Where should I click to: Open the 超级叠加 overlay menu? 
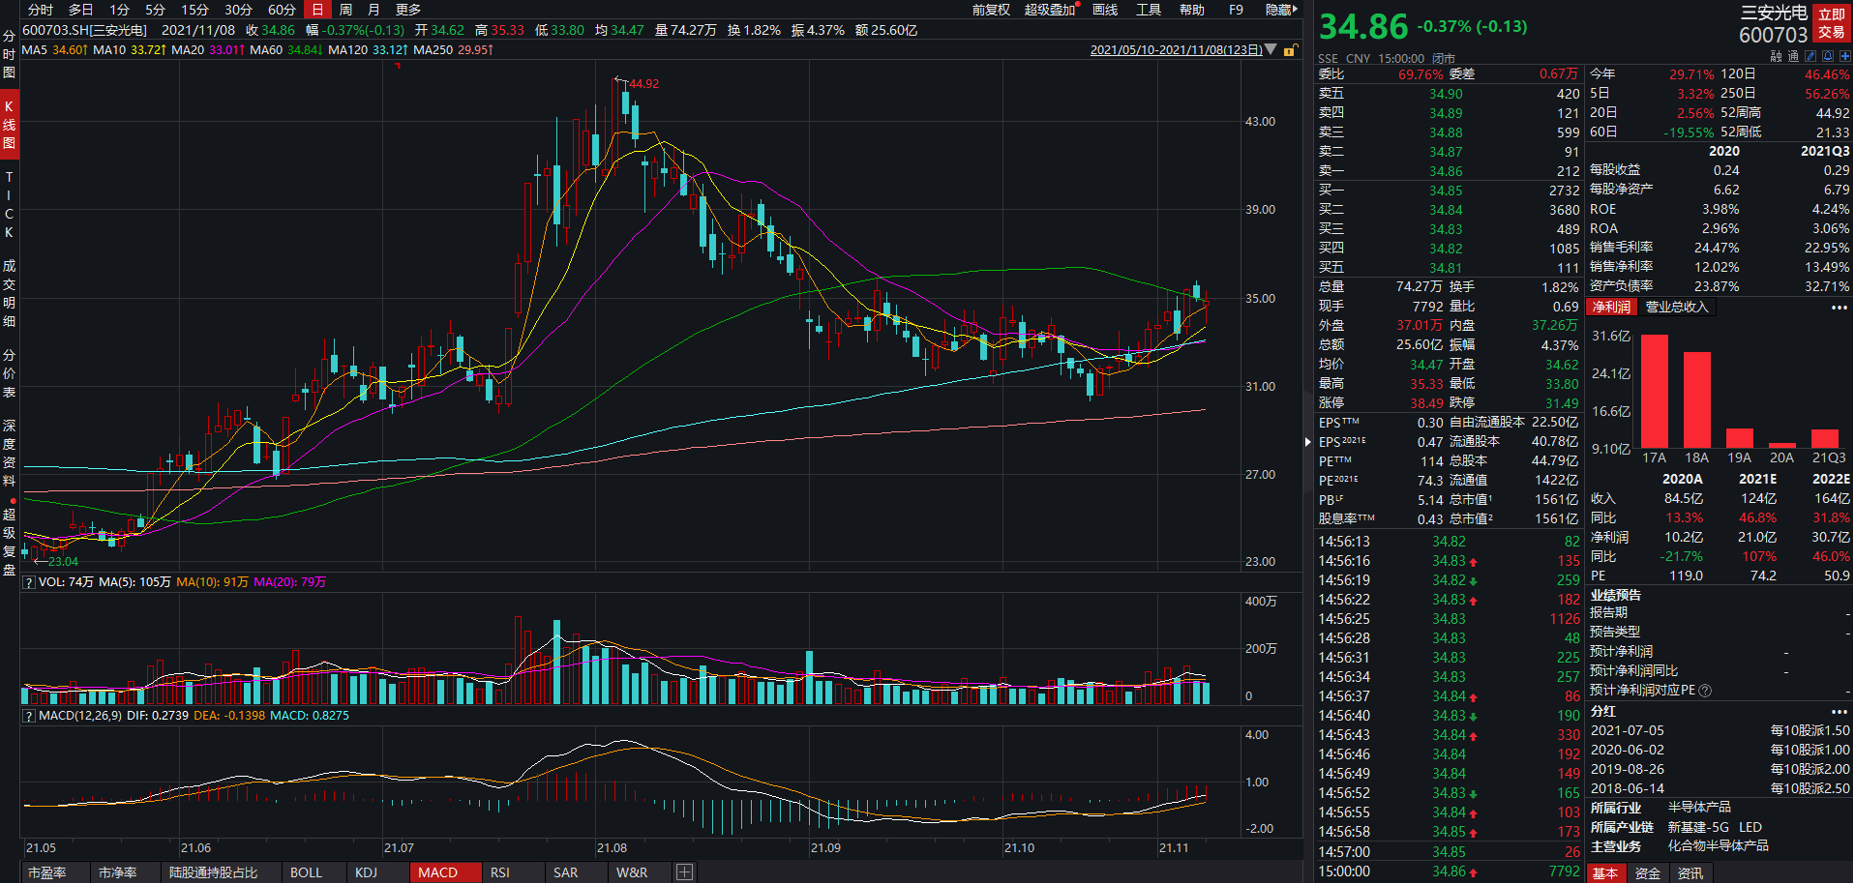click(1051, 9)
